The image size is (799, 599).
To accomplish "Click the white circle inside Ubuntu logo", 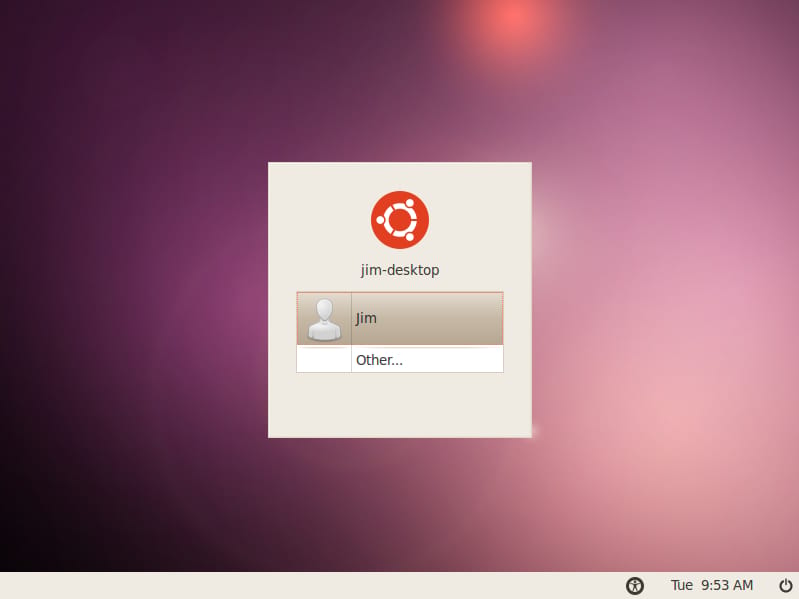I will tap(400, 220).
